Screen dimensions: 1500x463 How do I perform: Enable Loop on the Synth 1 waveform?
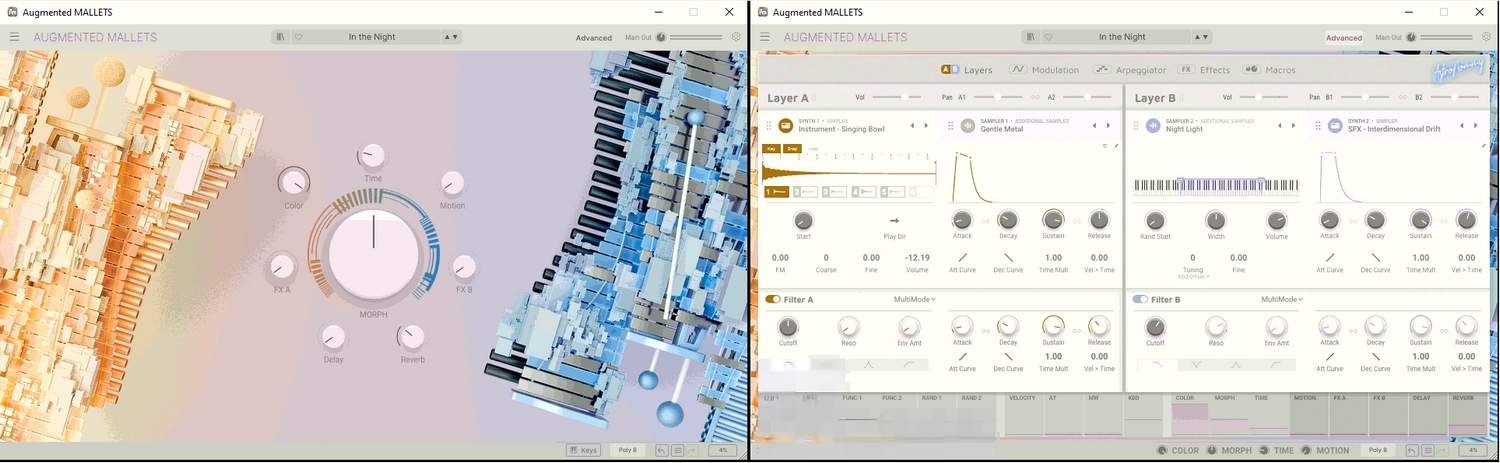click(813, 148)
